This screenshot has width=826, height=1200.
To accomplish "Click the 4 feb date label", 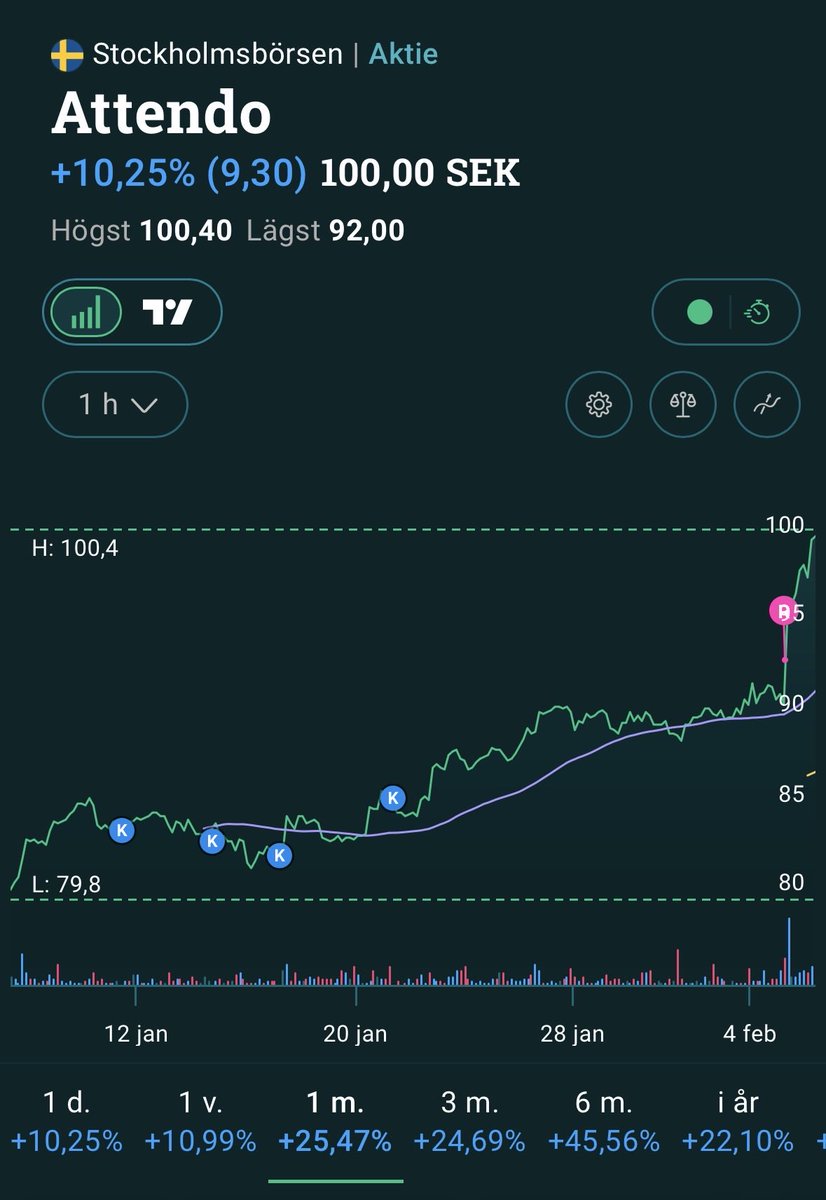I will [x=750, y=1034].
